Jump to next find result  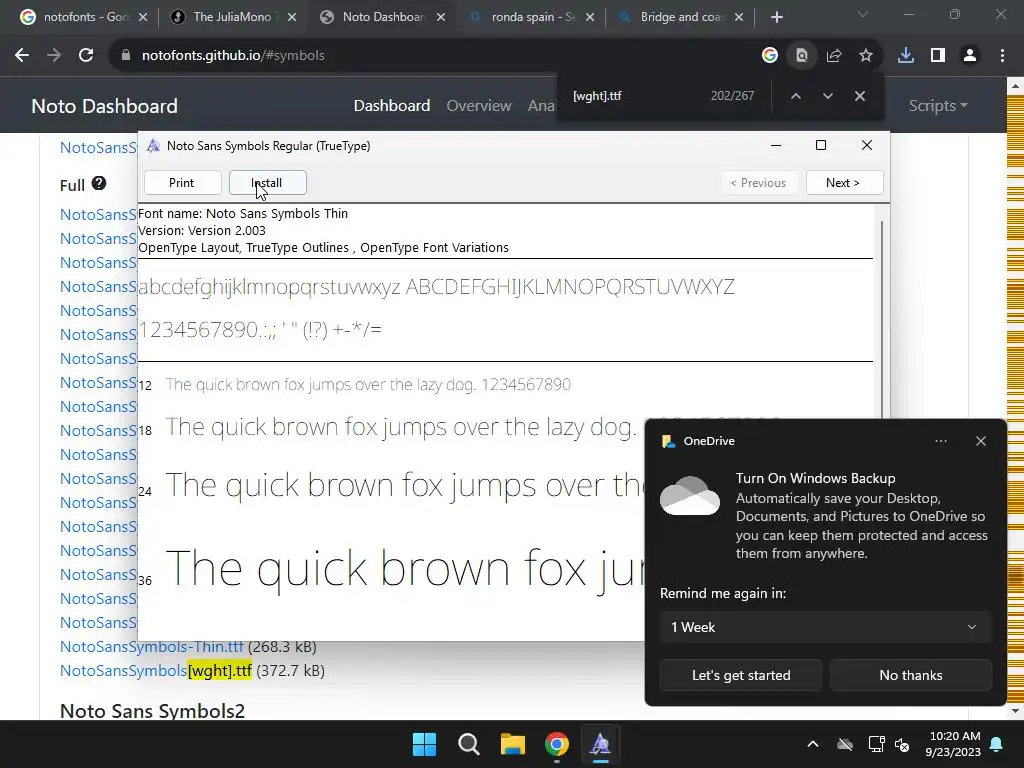click(827, 96)
